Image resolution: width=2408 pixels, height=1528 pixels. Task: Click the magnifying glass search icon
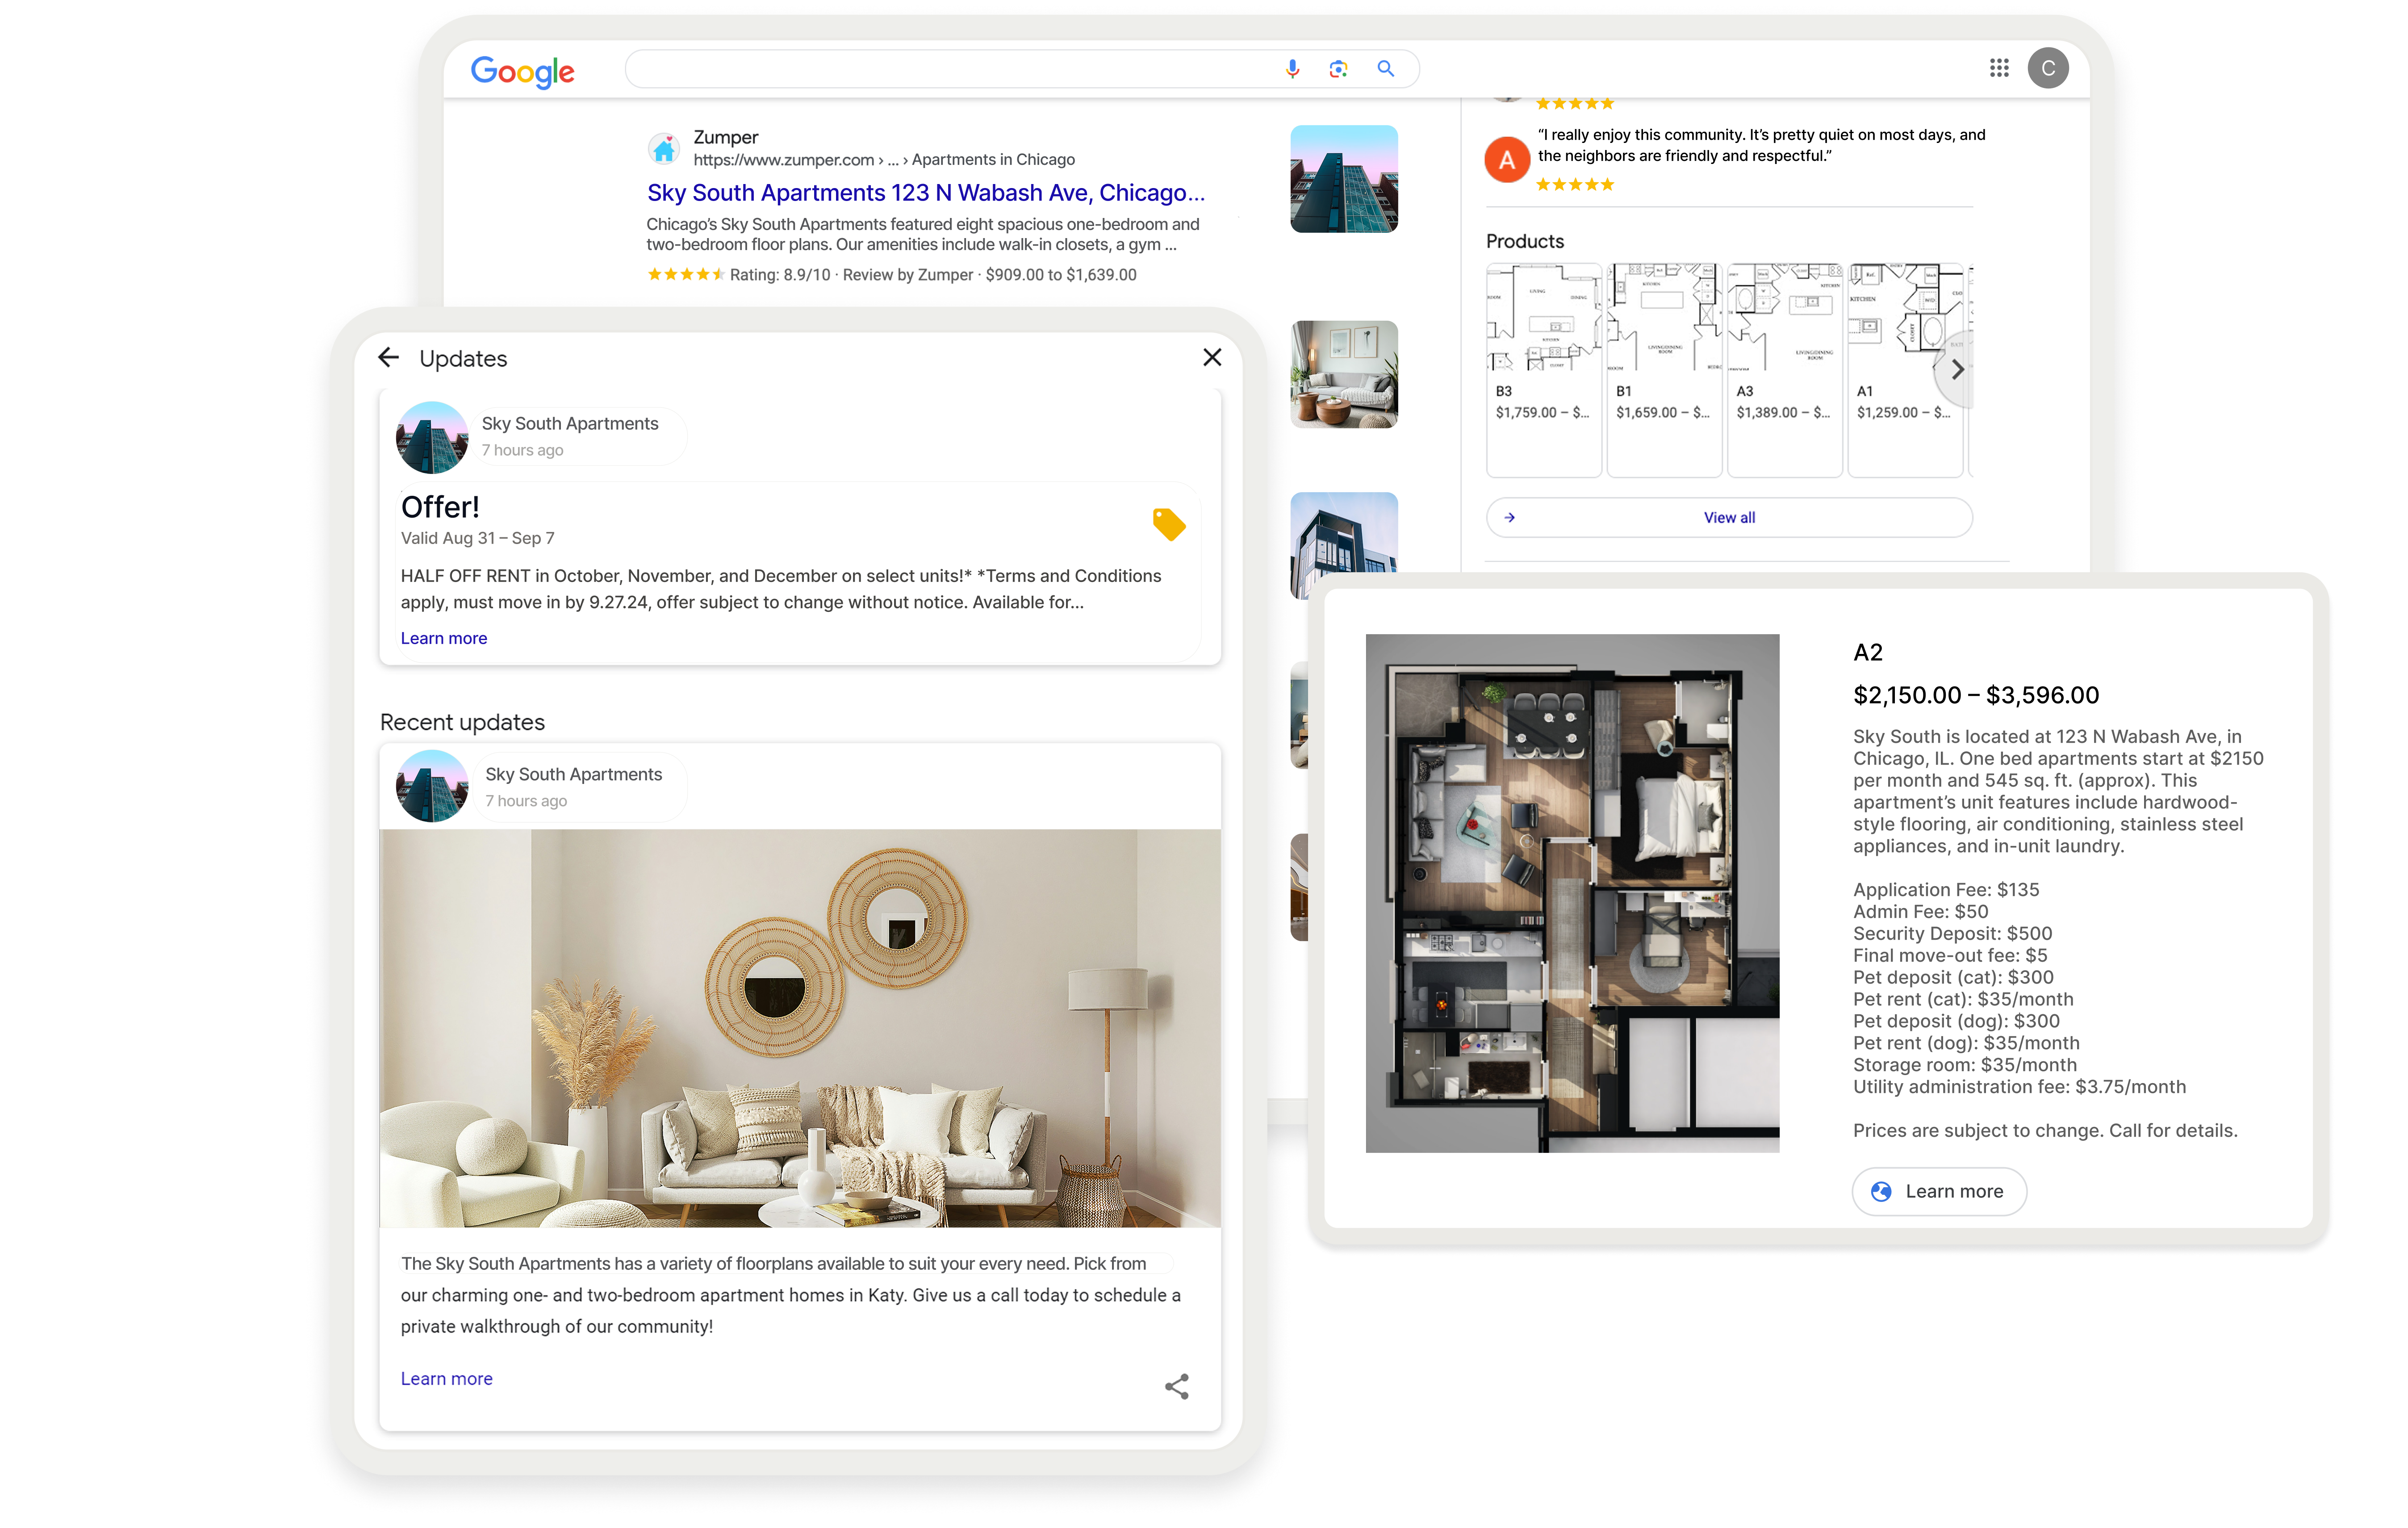[x=1385, y=69]
